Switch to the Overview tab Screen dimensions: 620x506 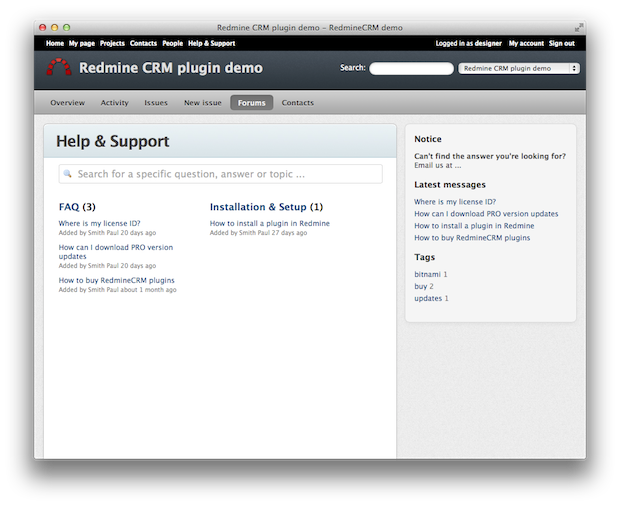pos(67,103)
